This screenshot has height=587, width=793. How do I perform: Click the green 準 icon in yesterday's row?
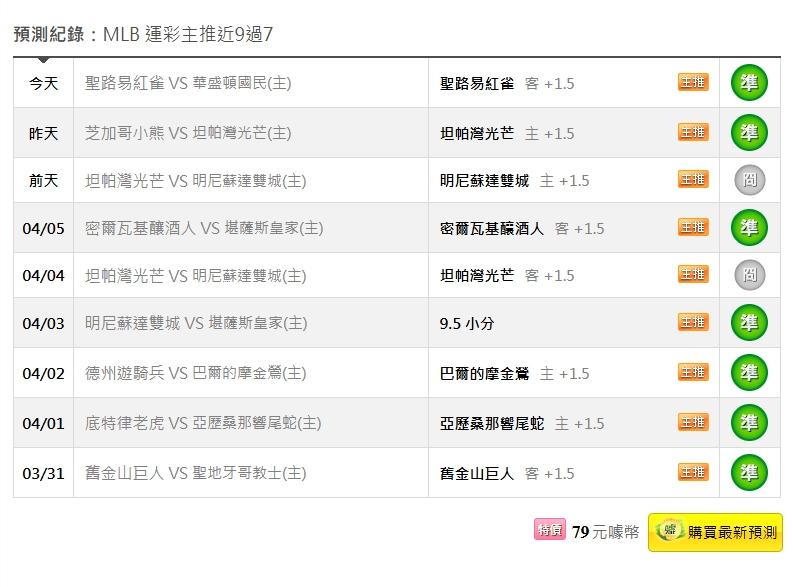749,132
